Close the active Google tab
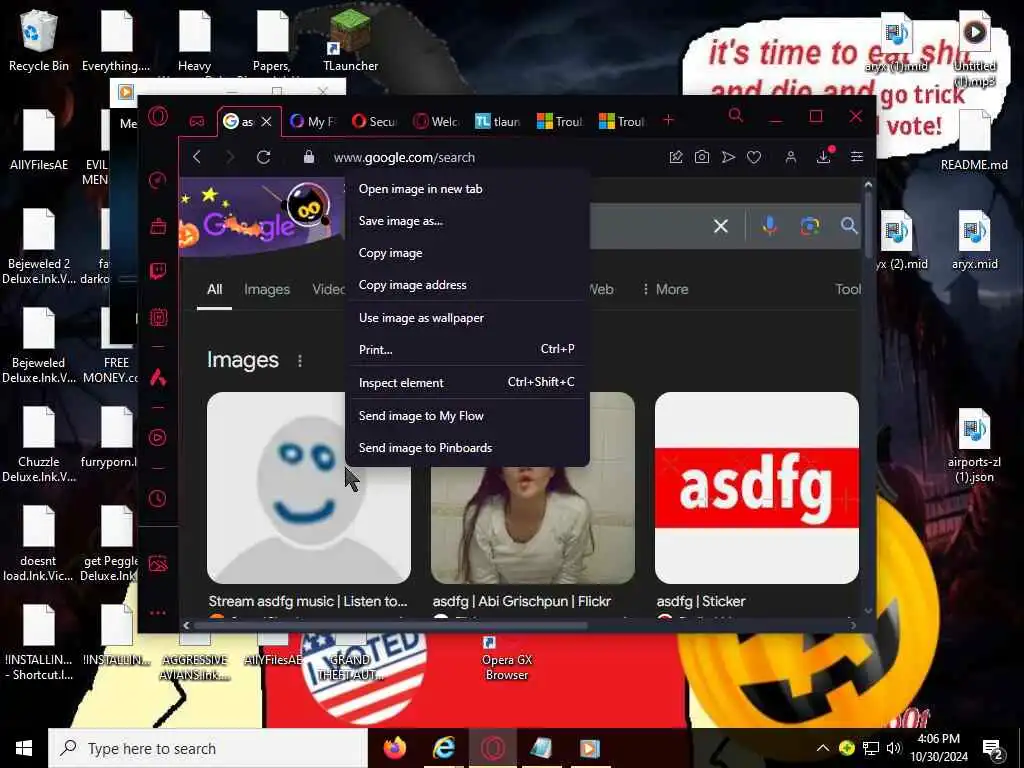This screenshot has height=768, width=1024. pyautogui.click(x=266, y=121)
